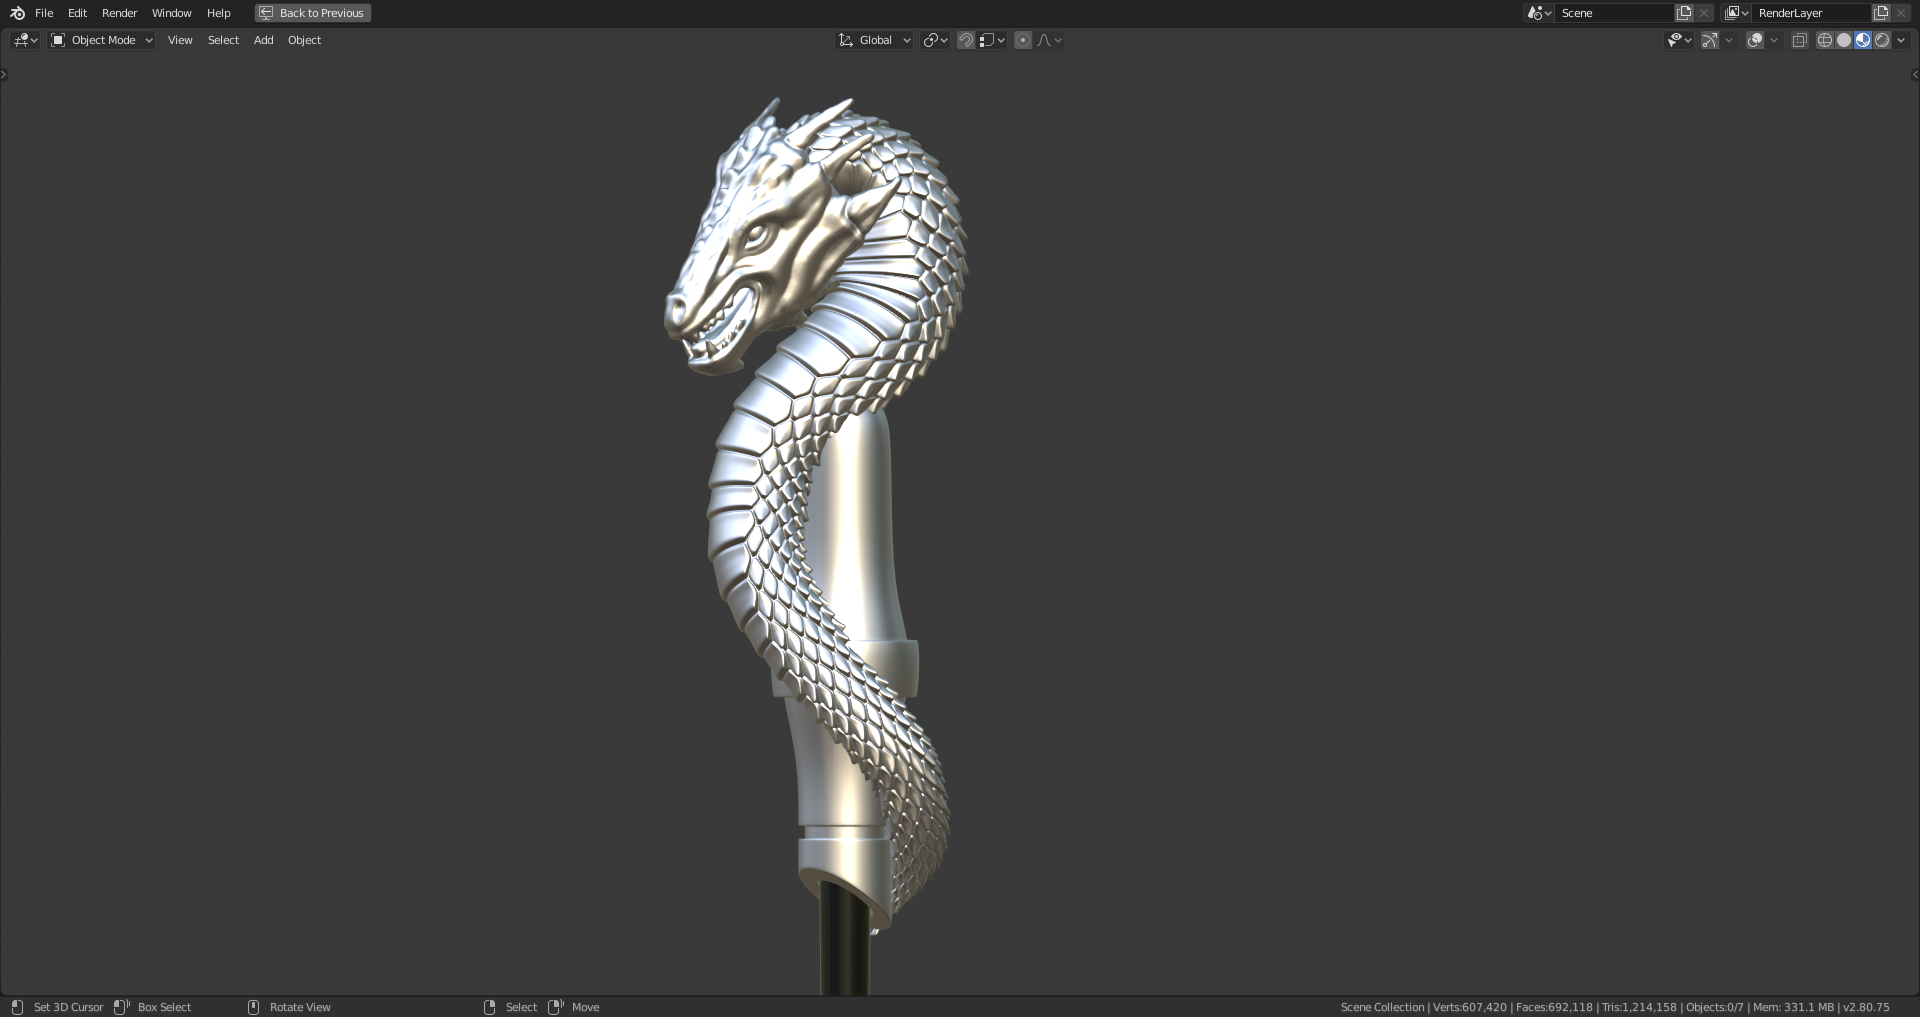
Task: Open the viewport Object menu
Action: pos(304,40)
